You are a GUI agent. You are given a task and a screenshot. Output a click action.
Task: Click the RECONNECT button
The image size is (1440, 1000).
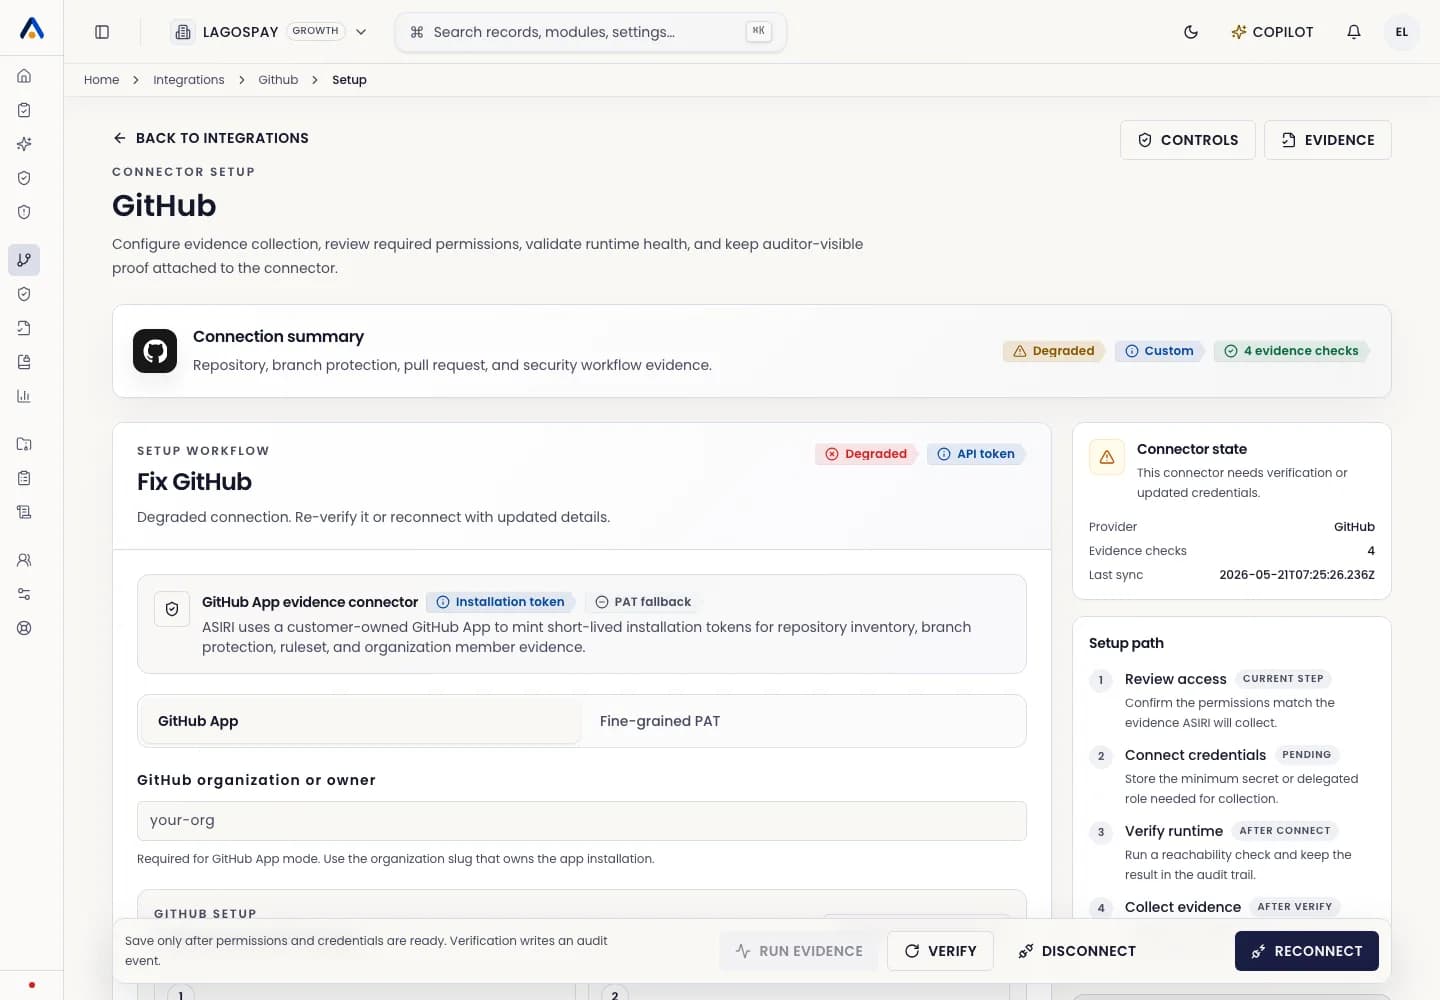tap(1307, 951)
